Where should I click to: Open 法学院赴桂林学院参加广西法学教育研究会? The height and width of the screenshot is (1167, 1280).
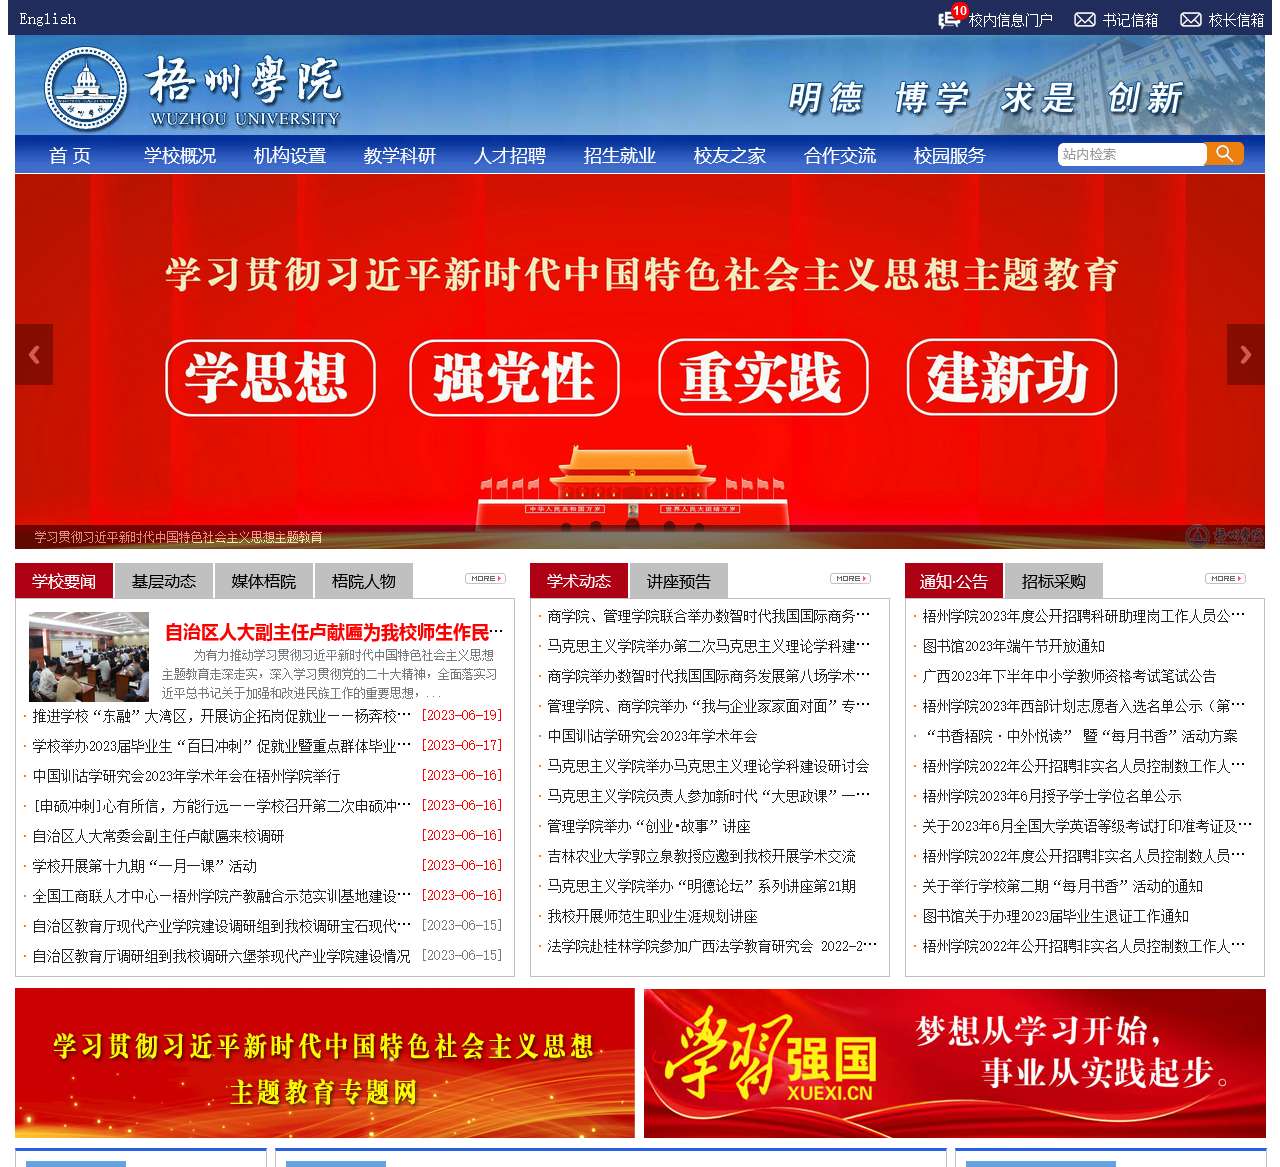[712, 946]
